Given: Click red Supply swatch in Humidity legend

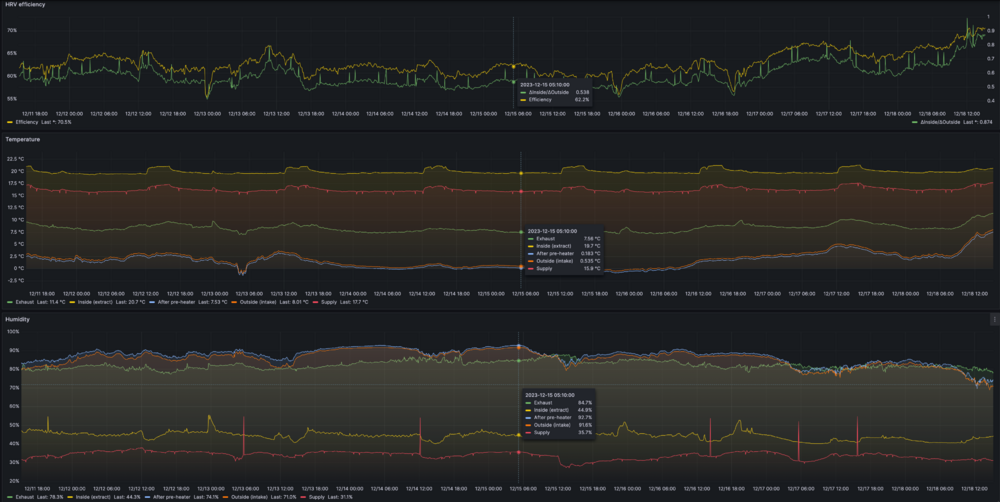Looking at the screenshot, I should coord(308,496).
